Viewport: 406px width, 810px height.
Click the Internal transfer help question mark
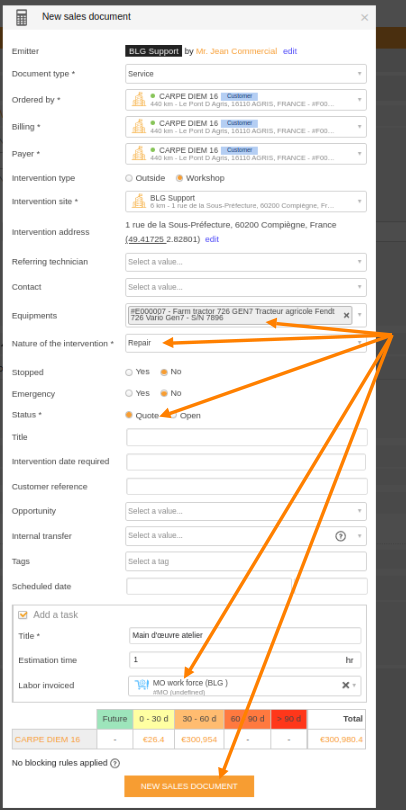340,536
